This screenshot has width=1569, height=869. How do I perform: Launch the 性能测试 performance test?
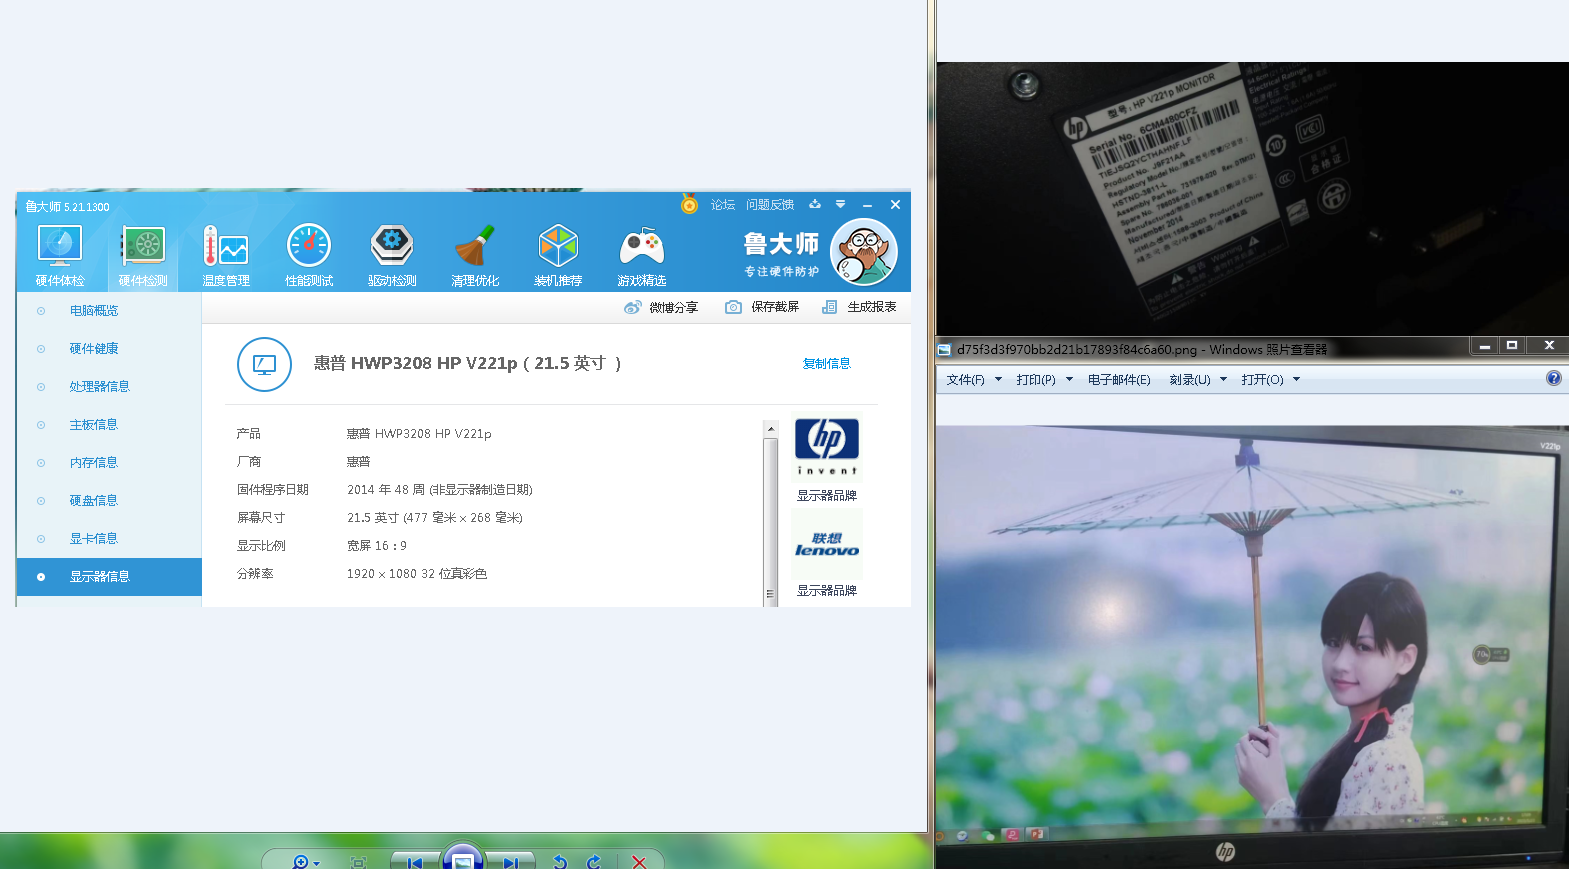tap(309, 256)
